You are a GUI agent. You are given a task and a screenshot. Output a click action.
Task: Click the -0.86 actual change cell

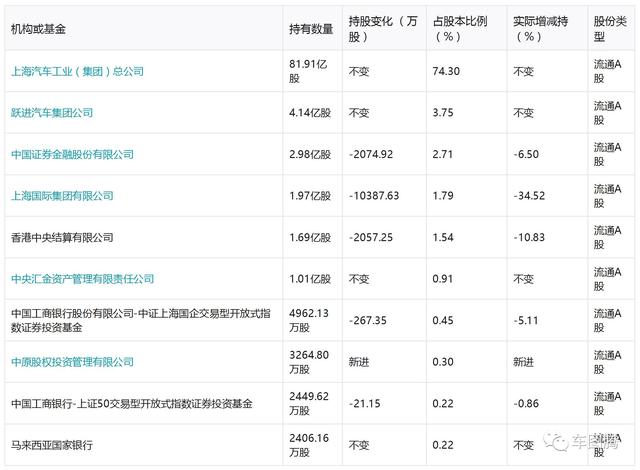pos(526,403)
